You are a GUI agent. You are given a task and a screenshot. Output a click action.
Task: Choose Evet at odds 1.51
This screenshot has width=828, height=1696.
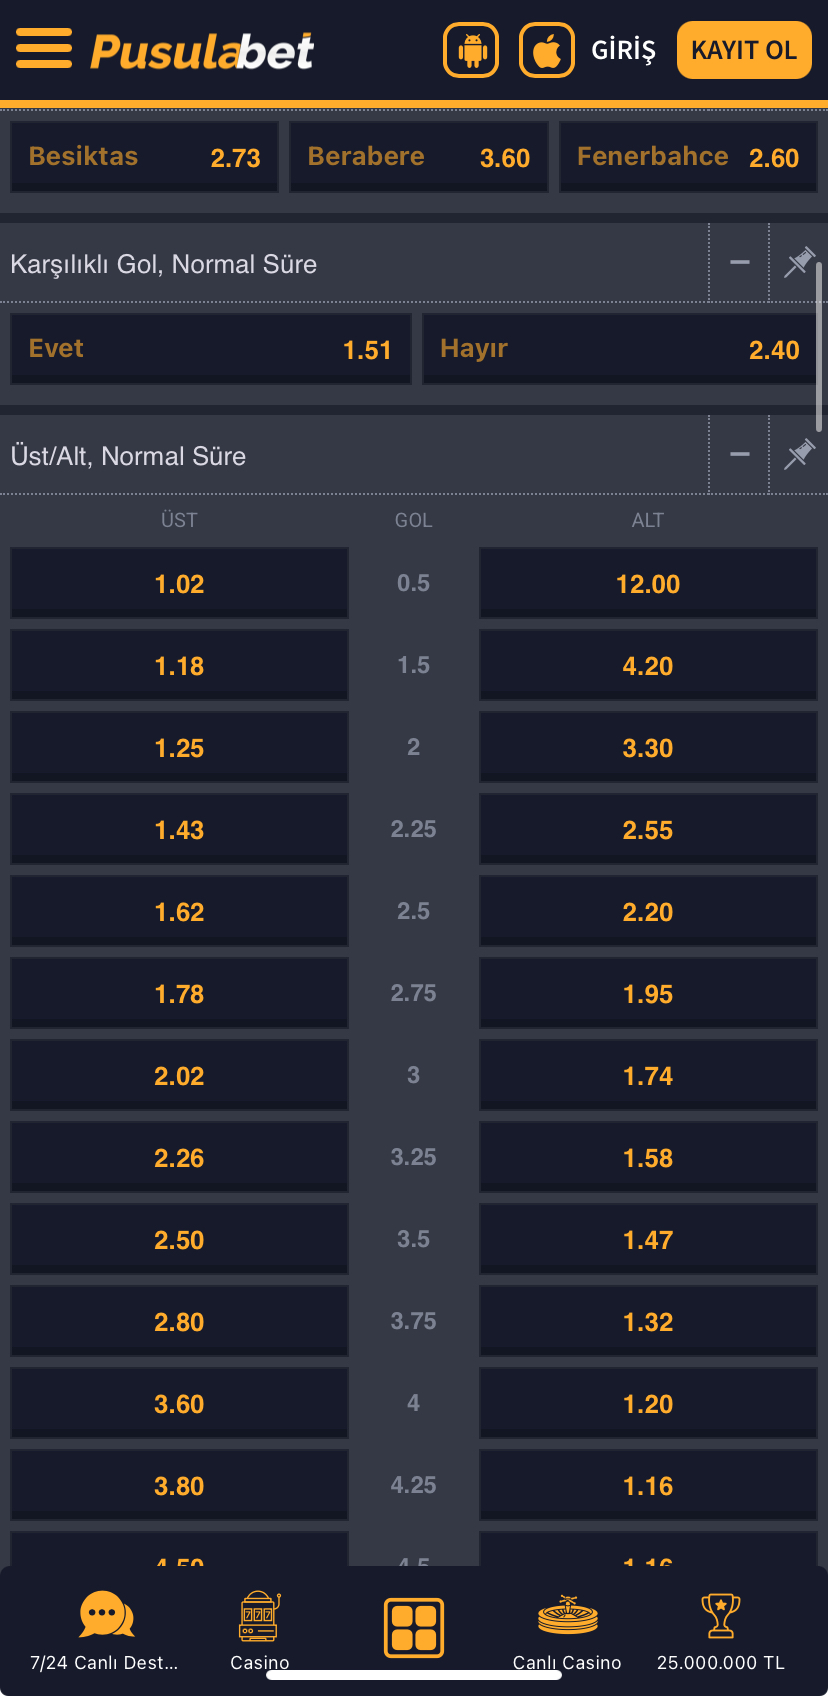click(x=210, y=349)
